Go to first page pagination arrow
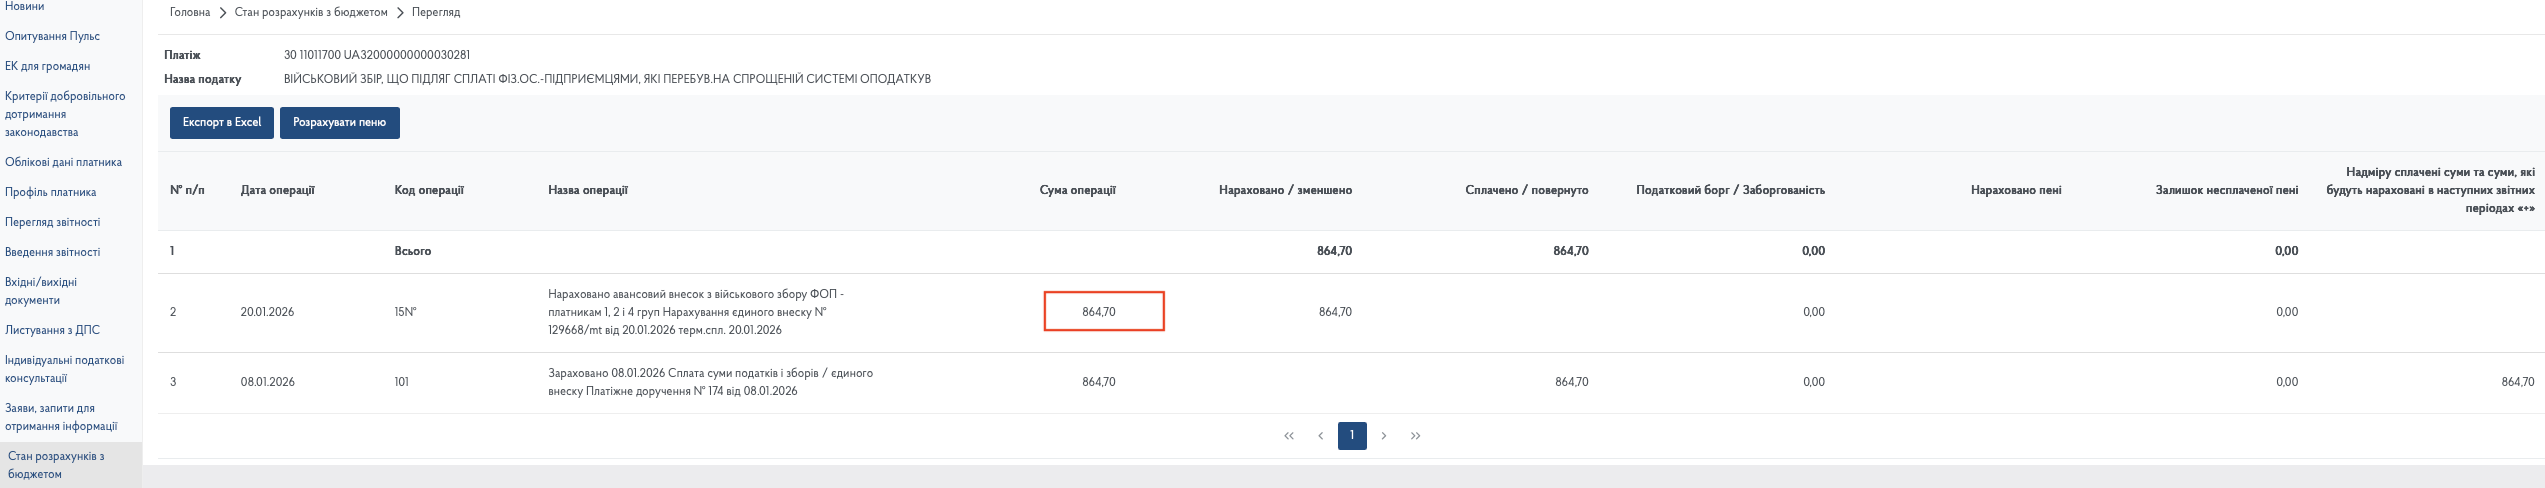2545x488 pixels. click(x=1288, y=436)
